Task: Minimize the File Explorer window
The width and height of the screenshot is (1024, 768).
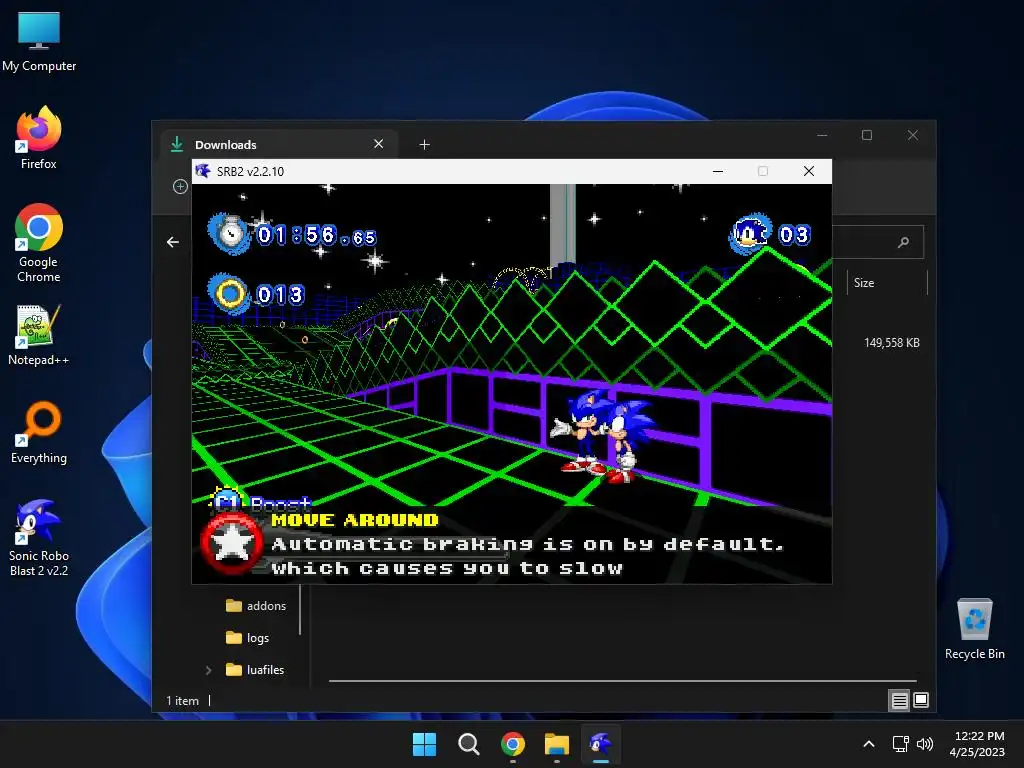Action: (822, 135)
